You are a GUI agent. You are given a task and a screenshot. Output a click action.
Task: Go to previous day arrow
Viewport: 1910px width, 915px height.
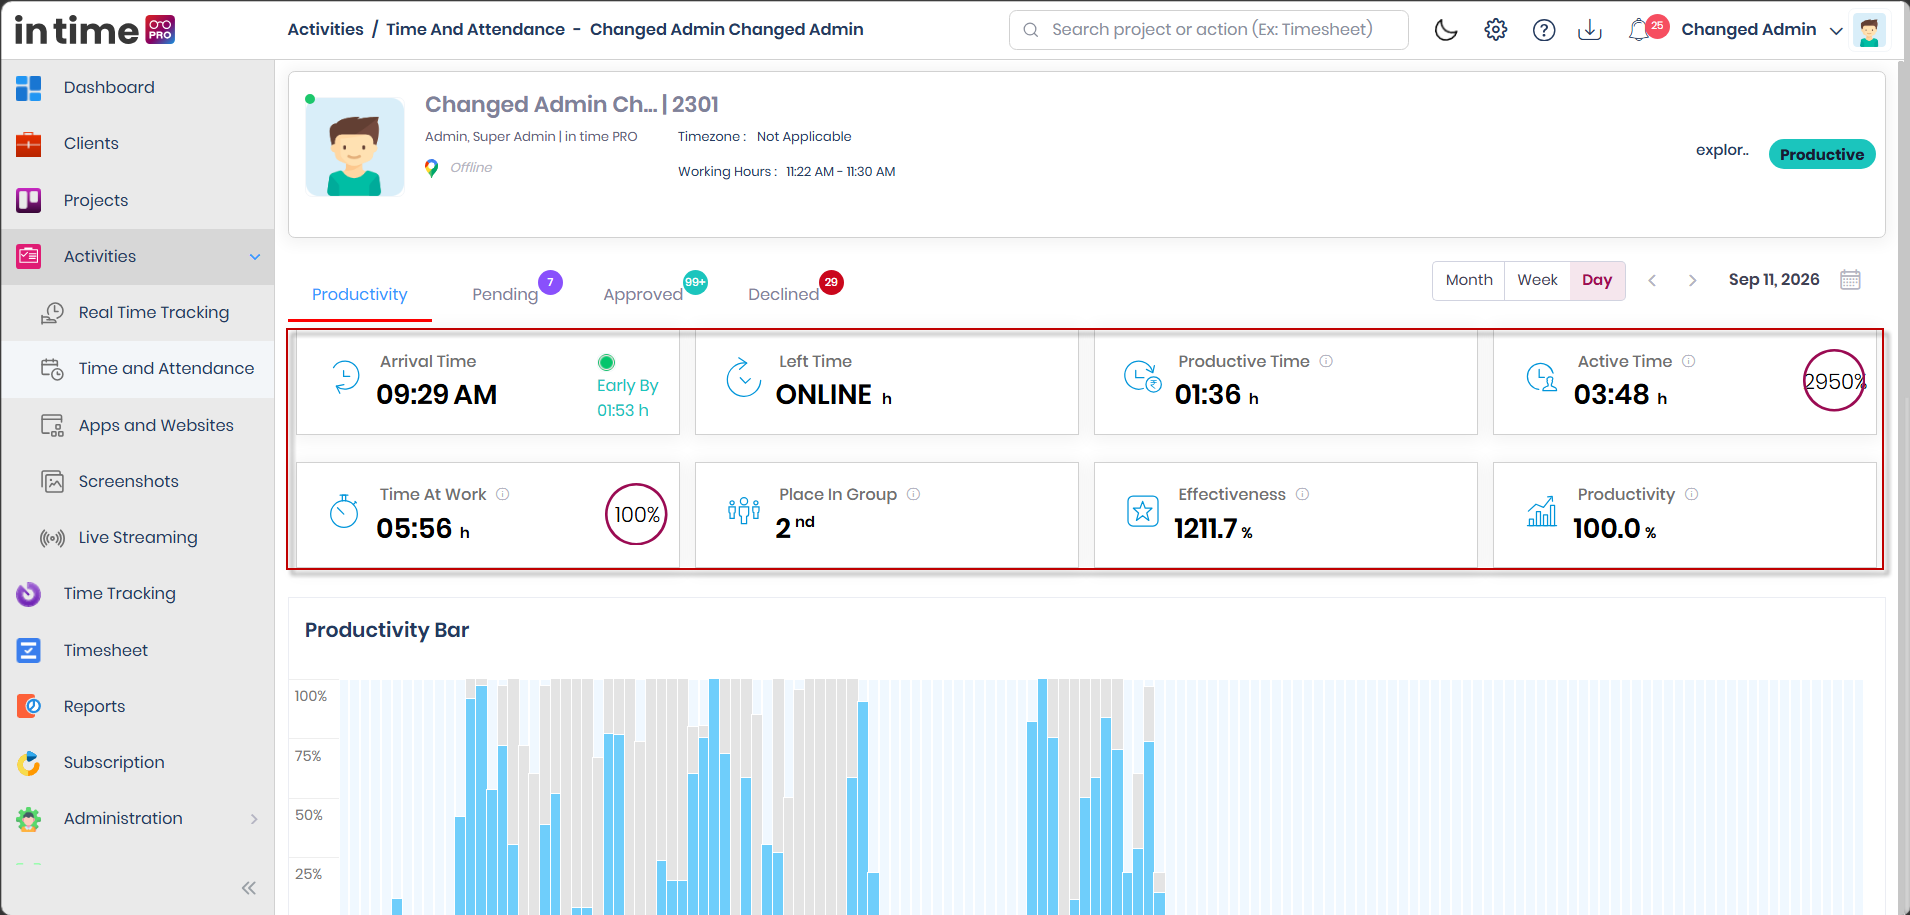click(1652, 281)
